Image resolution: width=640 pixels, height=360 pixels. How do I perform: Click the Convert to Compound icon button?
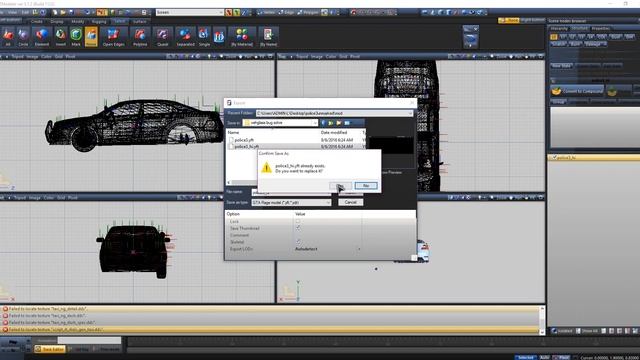[x=577, y=91]
